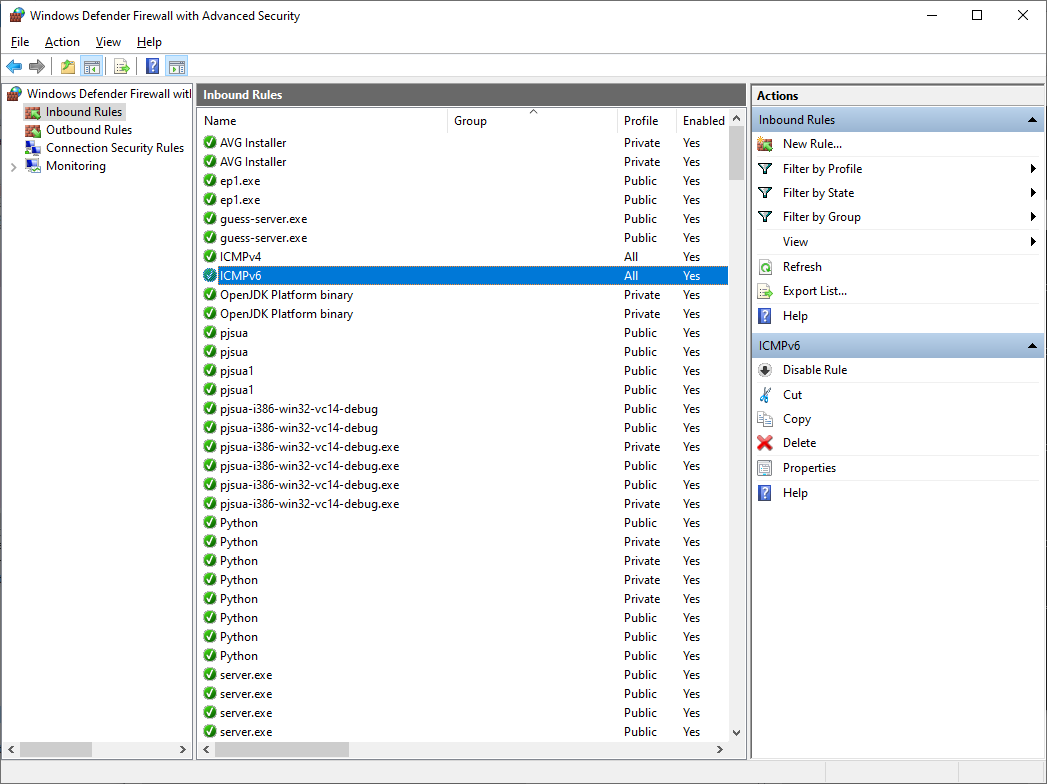This screenshot has height=784, width=1047.
Task: Open Export List using its toolbar icon
Action: pos(122,66)
